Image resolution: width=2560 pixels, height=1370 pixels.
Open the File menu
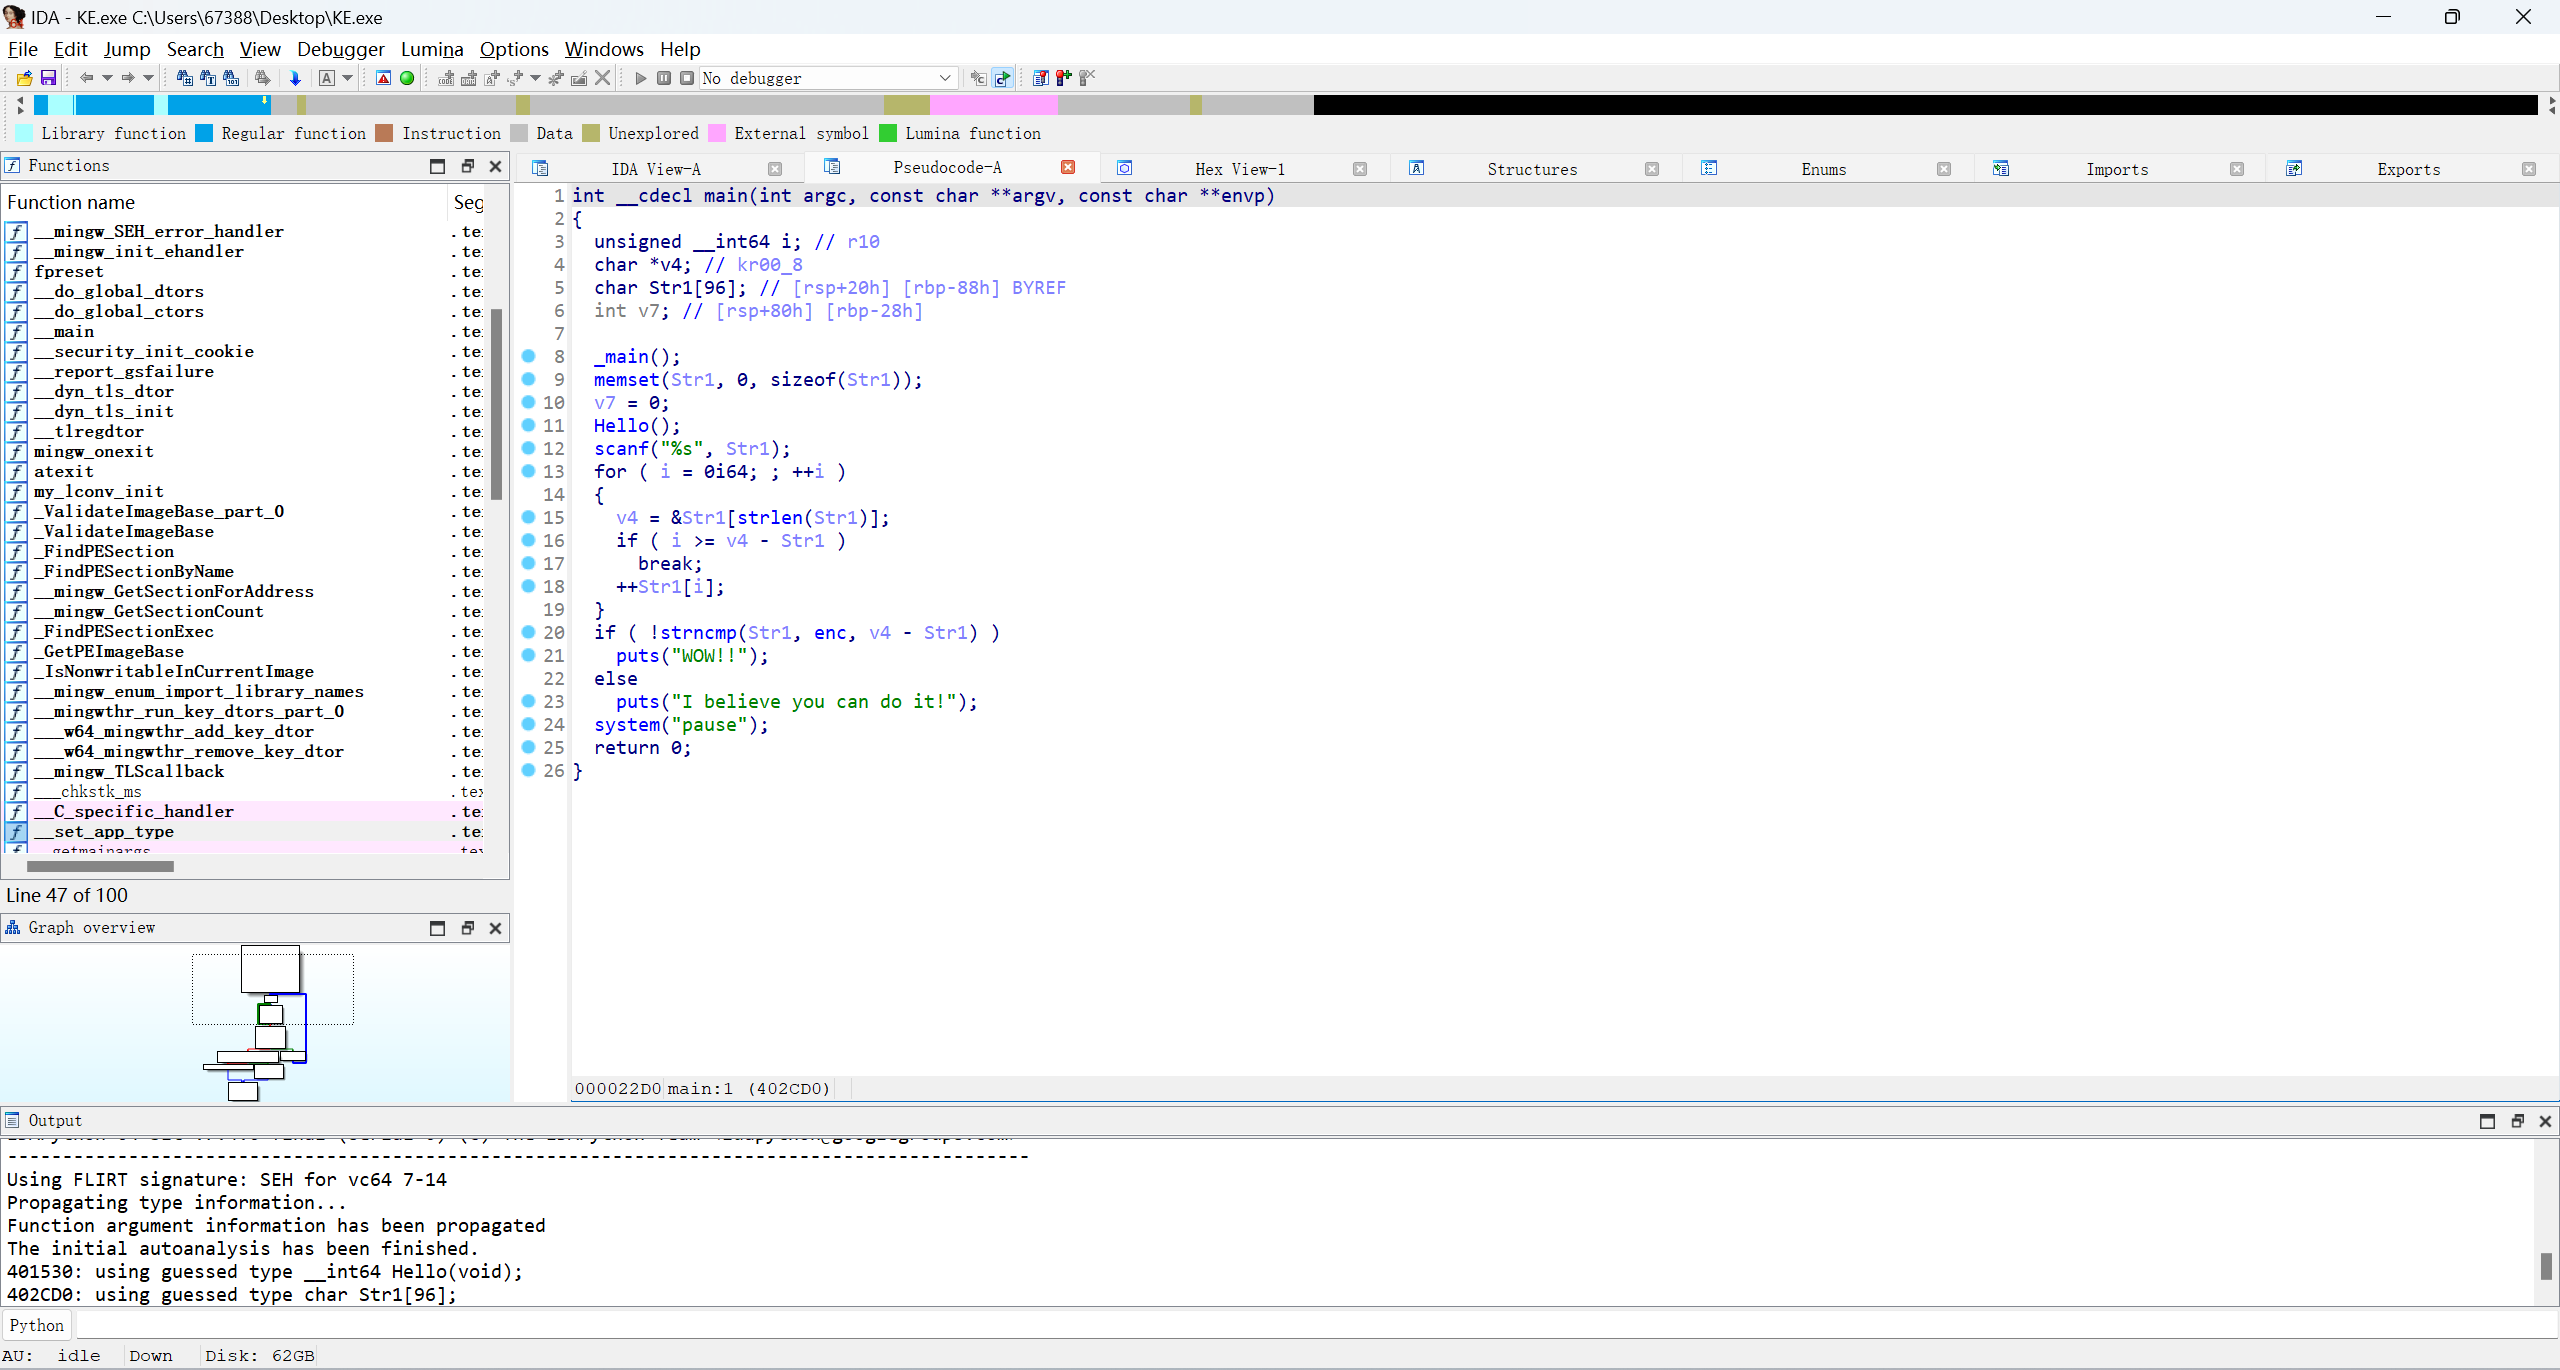[x=22, y=49]
